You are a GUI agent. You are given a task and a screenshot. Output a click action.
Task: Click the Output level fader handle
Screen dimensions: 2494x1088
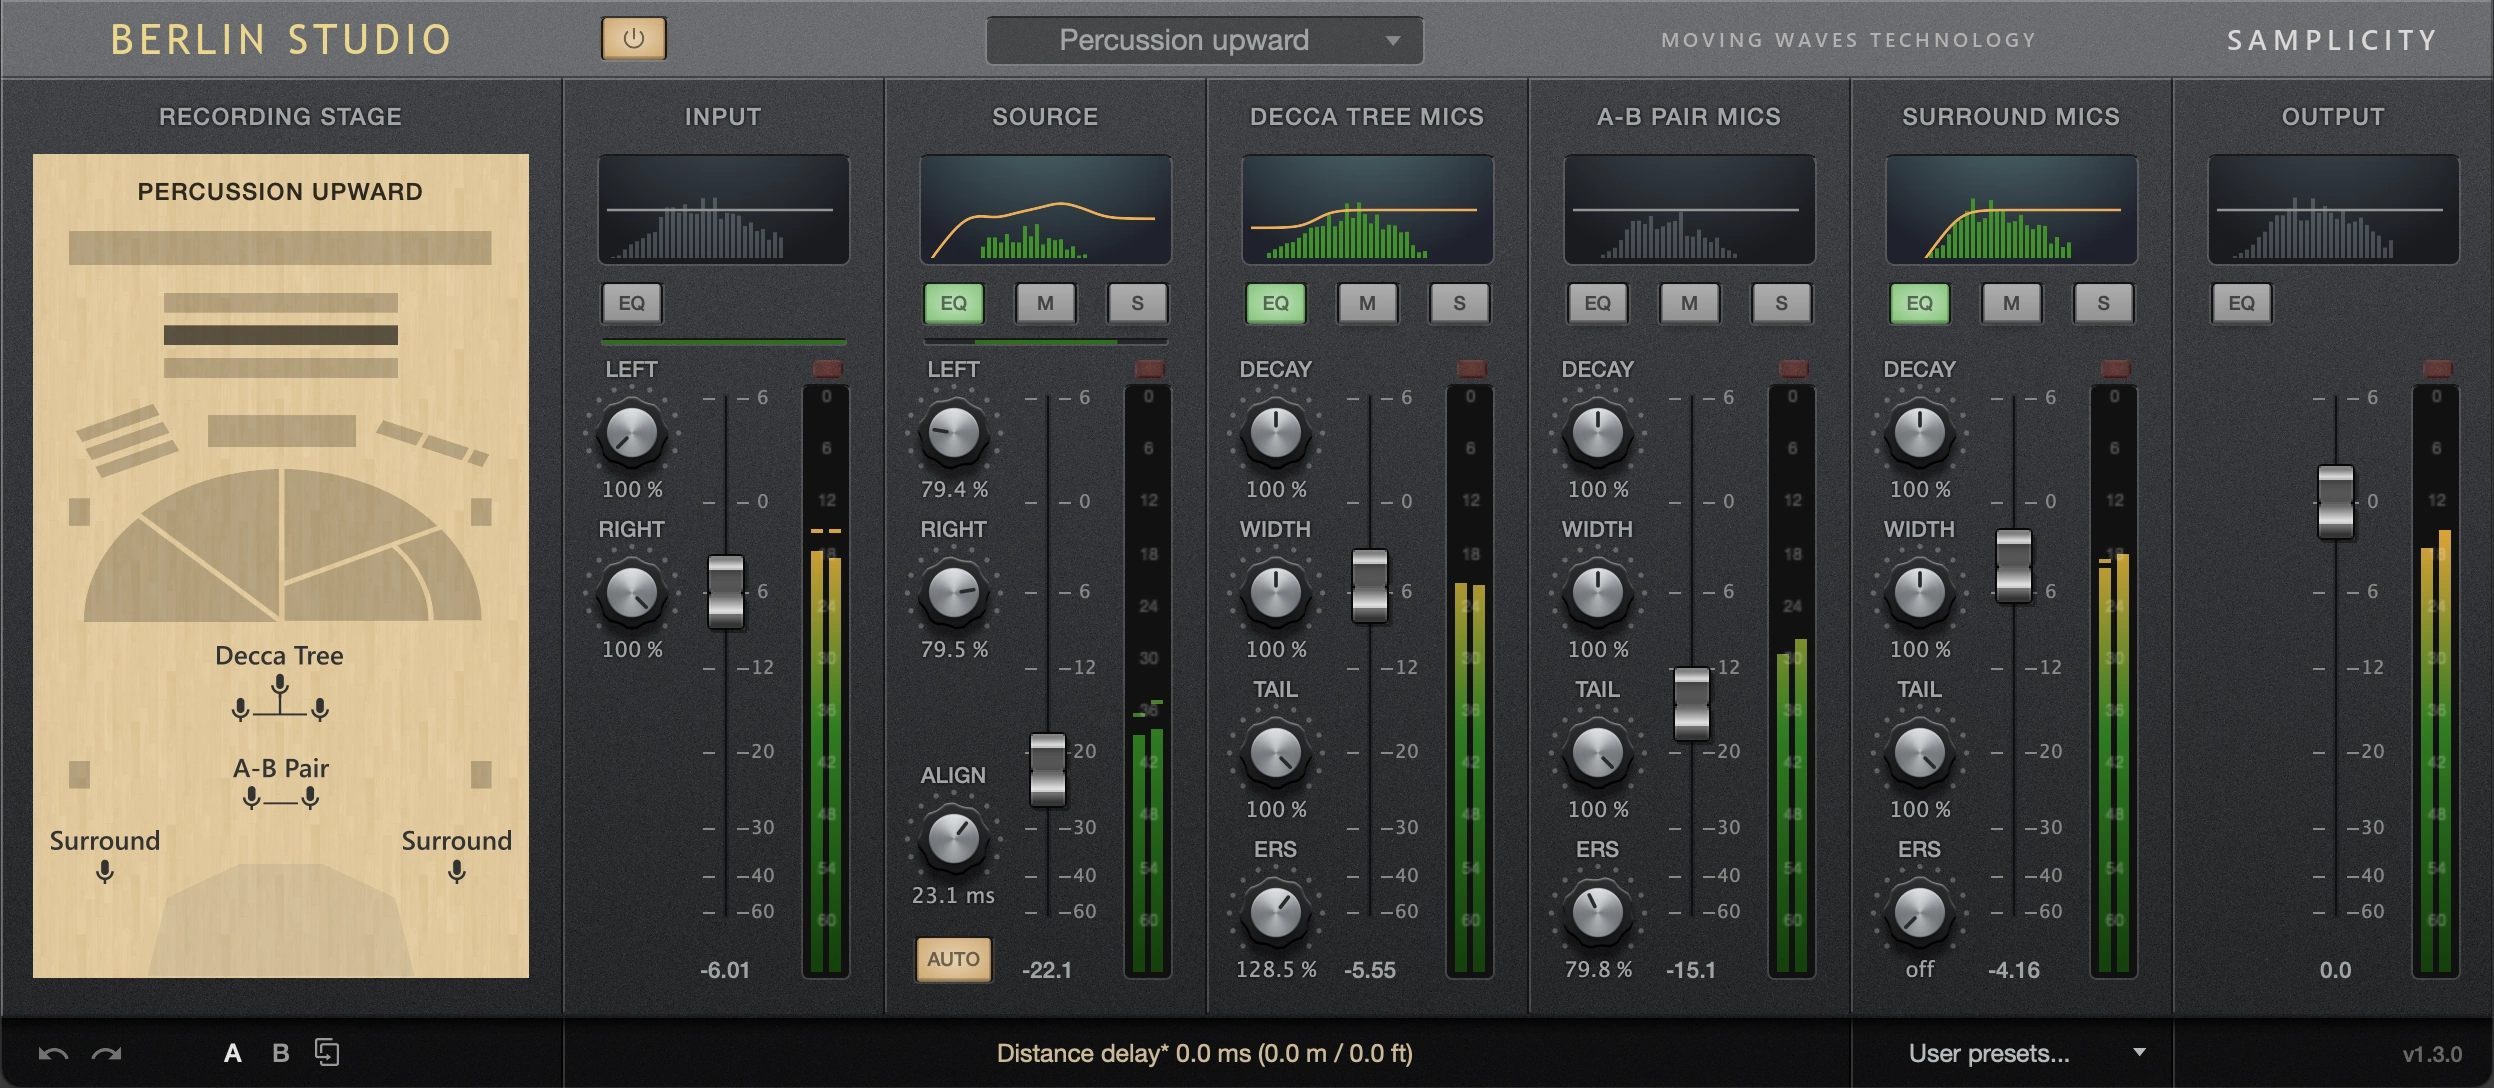tap(2335, 502)
